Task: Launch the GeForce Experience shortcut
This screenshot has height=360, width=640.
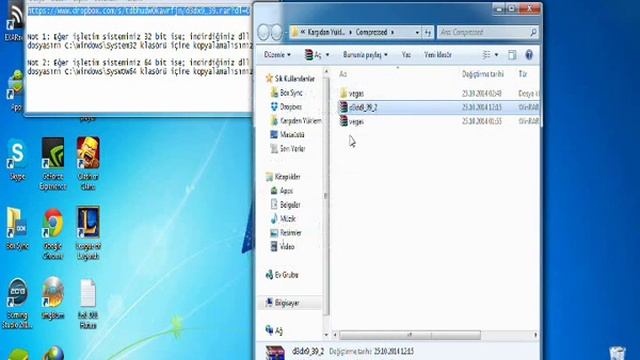Action: point(53,164)
